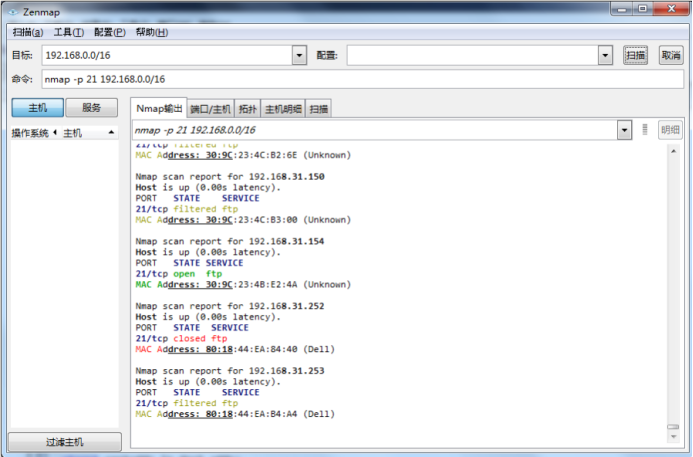Click the 过滤主机 filter hosts button
Screen dimensions: 693x457
click(65, 442)
